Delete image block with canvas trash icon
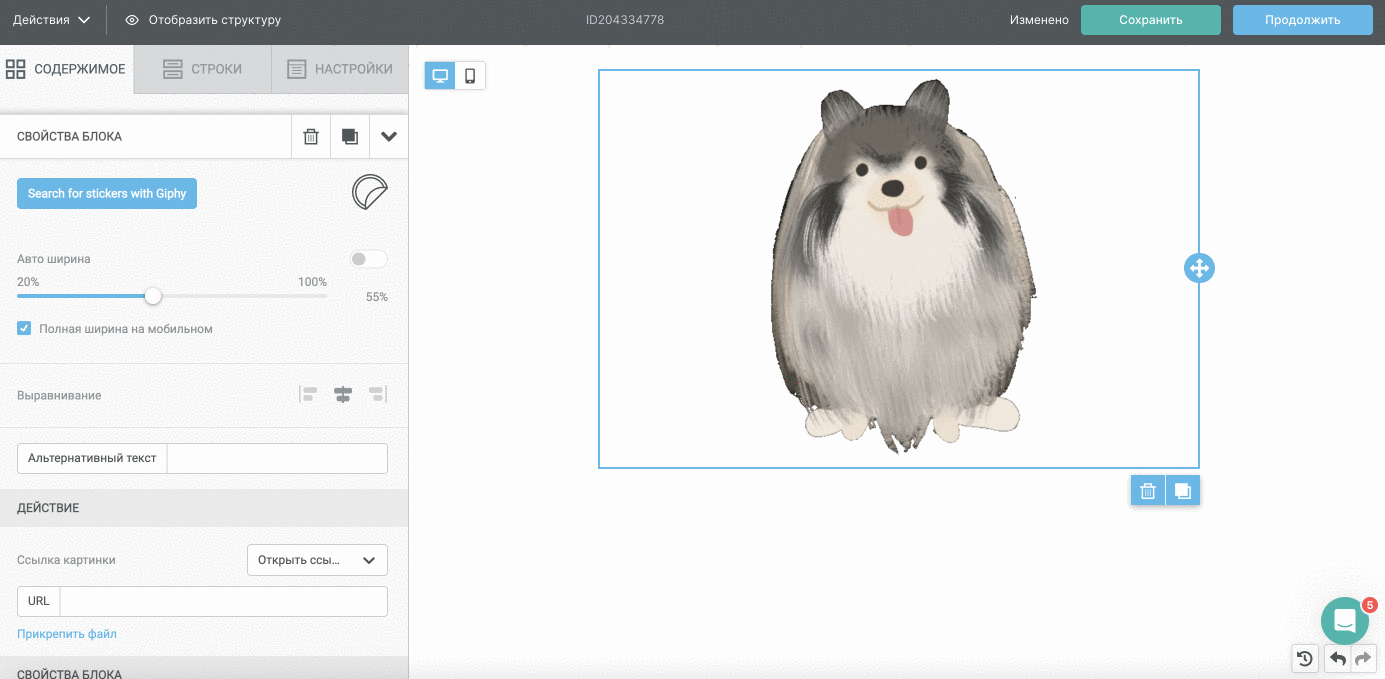This screenshot has height=679, width=1385. pyautogui.click(x=1148, y=490)
